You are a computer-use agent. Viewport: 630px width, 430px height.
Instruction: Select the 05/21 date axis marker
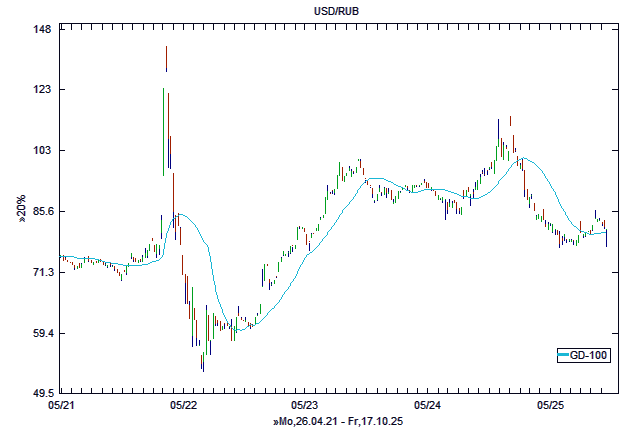61,406
